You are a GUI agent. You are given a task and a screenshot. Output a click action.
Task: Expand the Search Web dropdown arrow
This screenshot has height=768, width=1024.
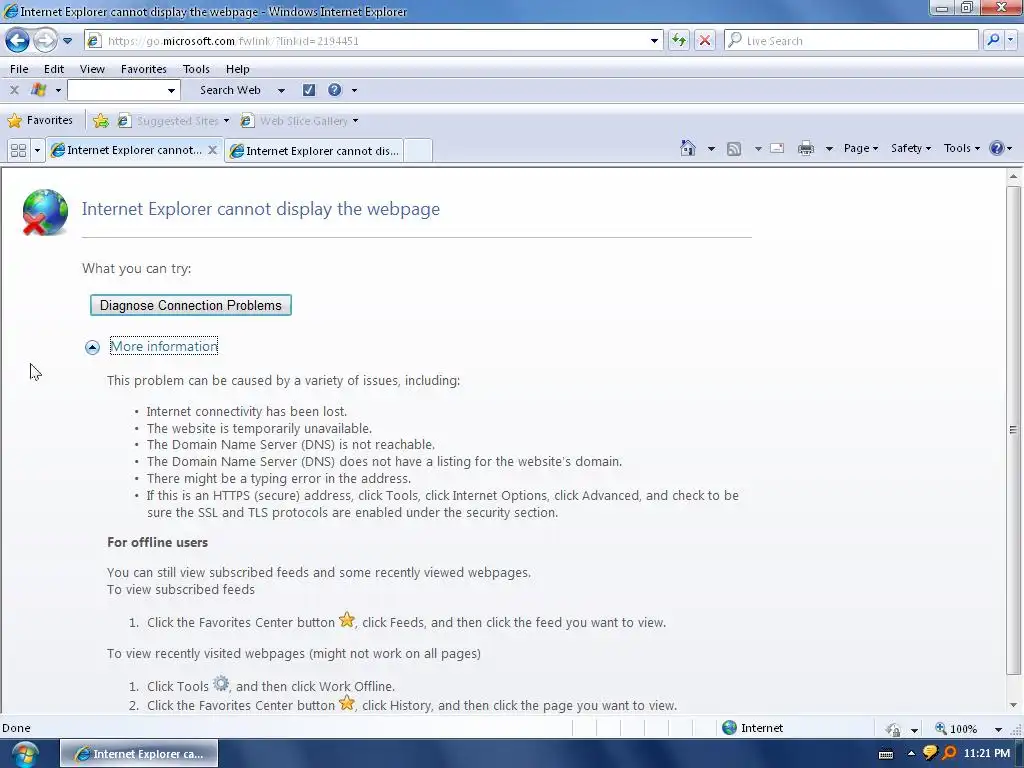(x=281, y=90)
